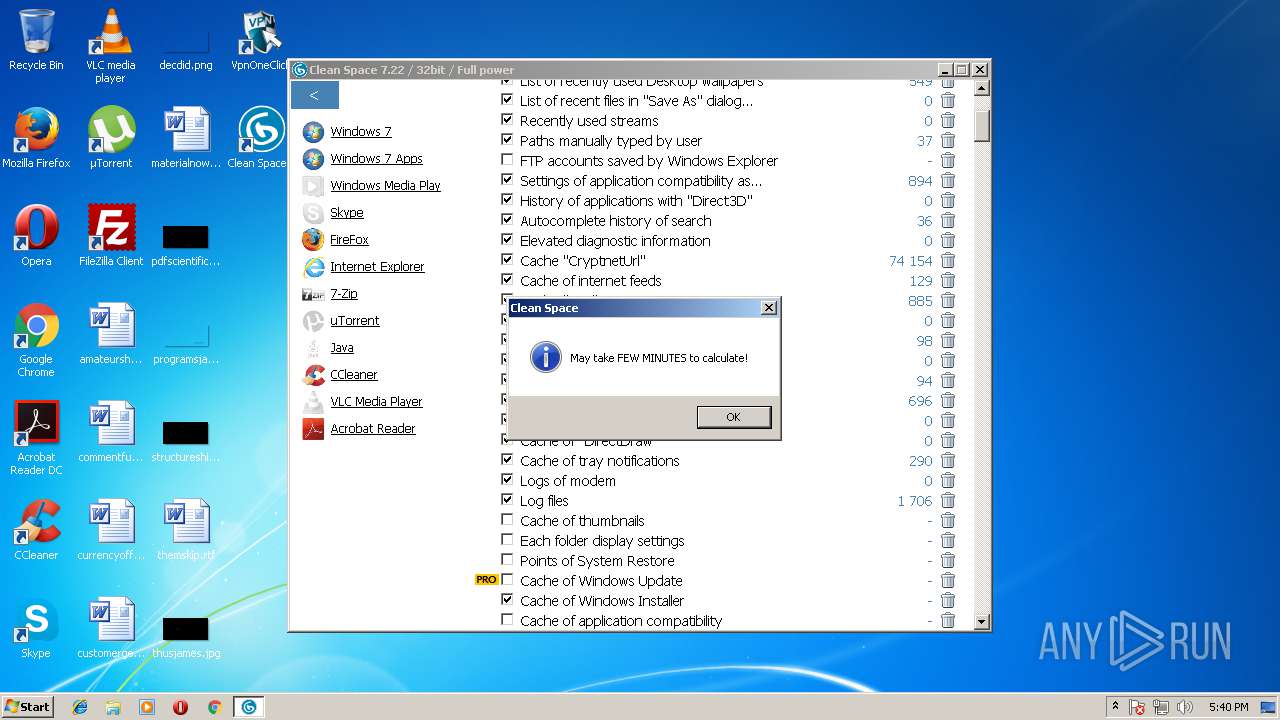Enable 'FTP accounts saved by Windows Explorer'
Screen dimensions: 1280x720
coord(507,160)
